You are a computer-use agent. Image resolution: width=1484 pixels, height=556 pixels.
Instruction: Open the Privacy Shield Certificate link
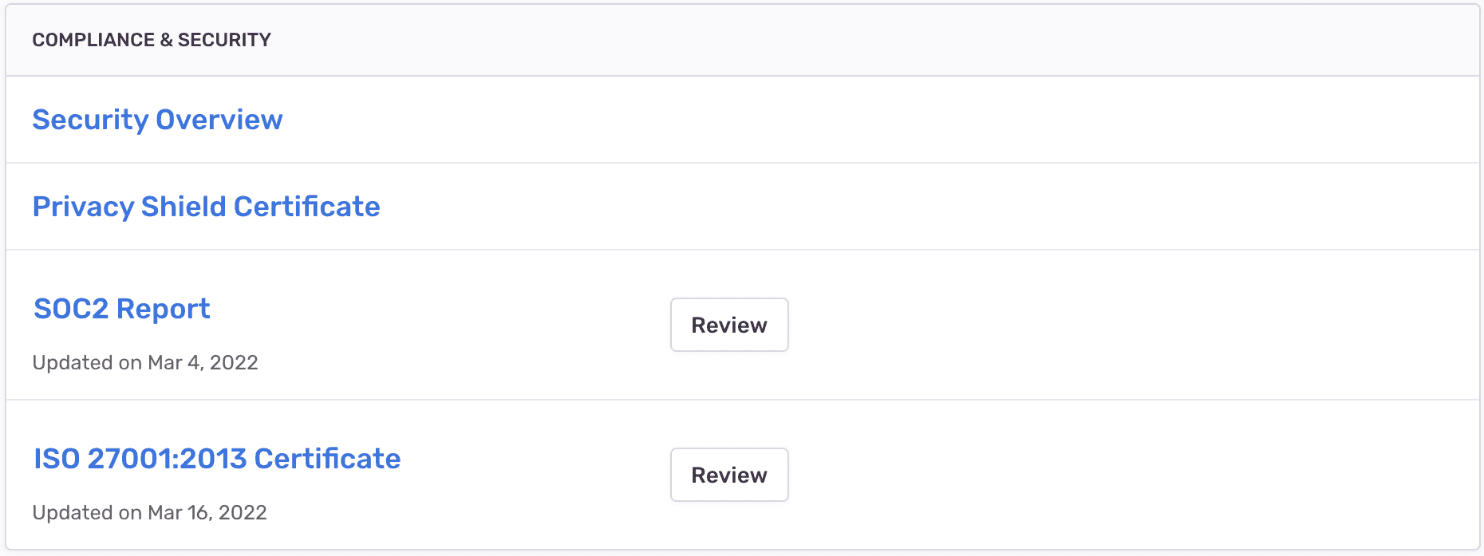click(x=206, y=207)
